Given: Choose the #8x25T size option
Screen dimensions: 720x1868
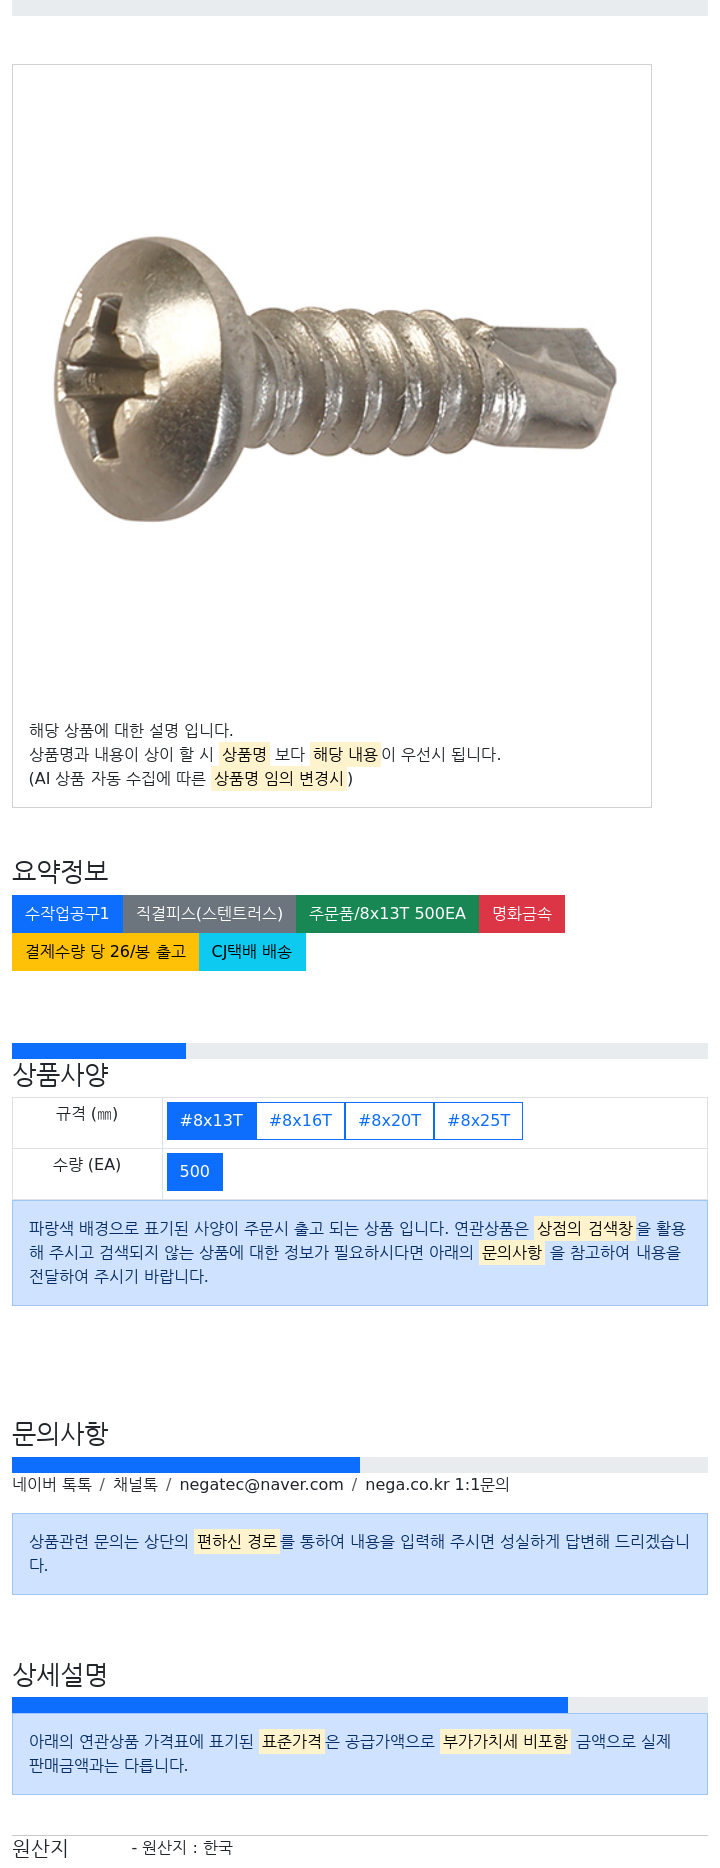Looking at the screenshot, I should (x=478, y=1121).
